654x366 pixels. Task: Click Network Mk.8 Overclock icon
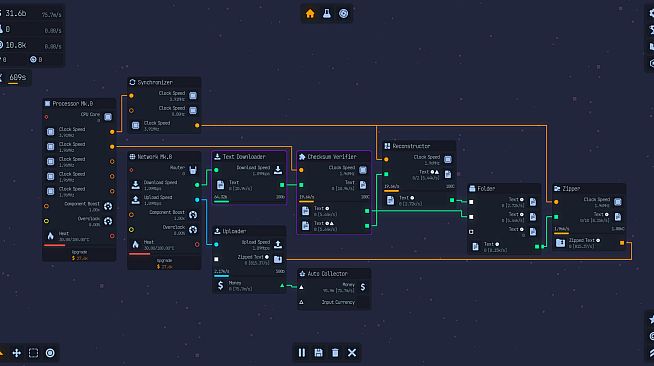[x=193, y=230]
